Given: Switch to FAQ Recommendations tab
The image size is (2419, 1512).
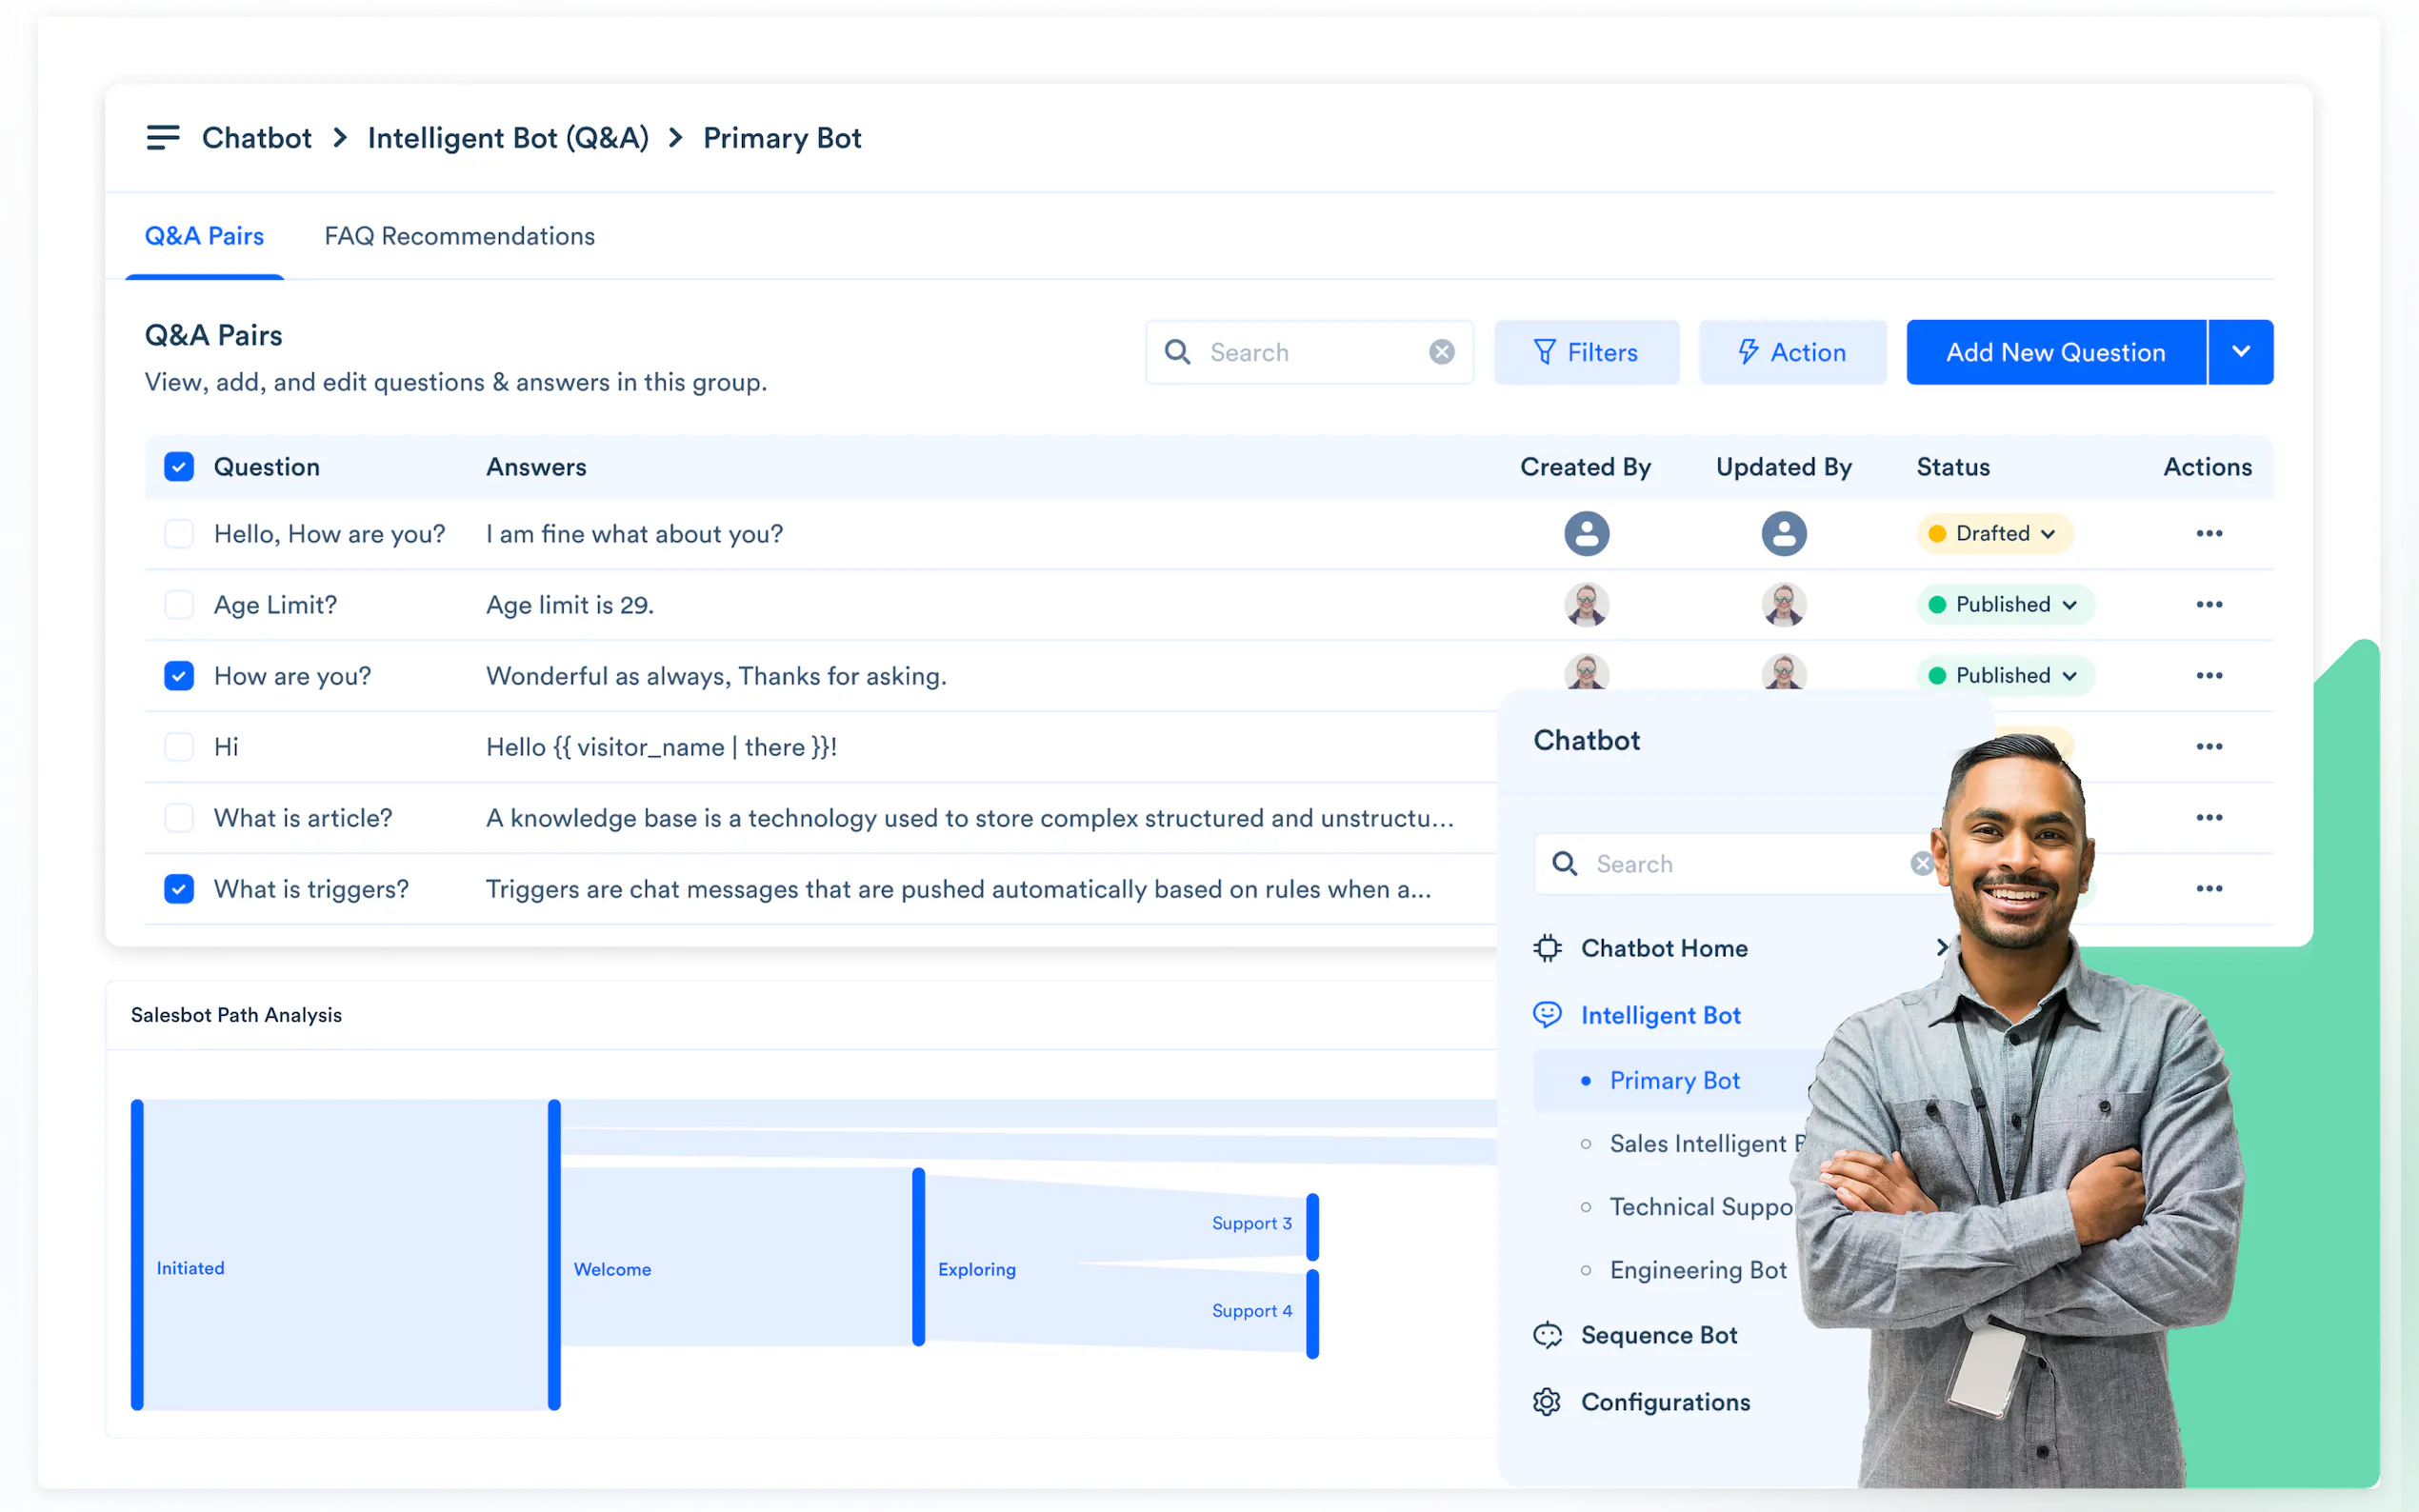Looking at the screenshot, I should tap(459, 236).
